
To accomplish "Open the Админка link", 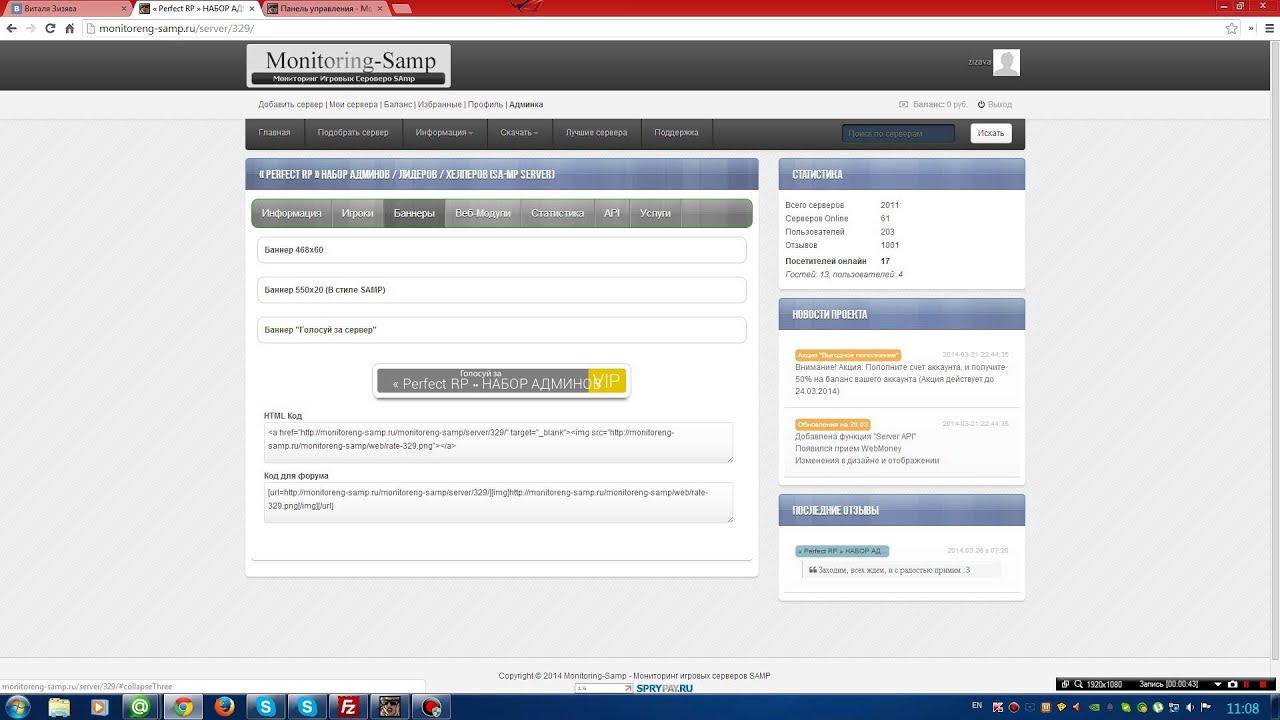I will (x=526, y=104).
